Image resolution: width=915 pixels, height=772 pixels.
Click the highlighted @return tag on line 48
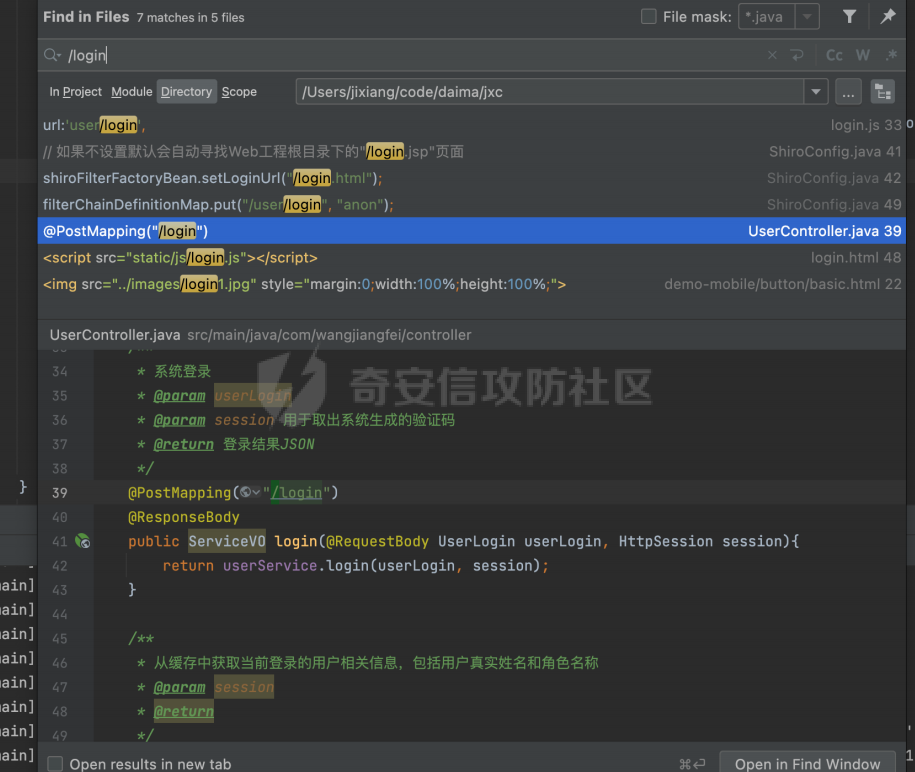click(x=184, y=711)
